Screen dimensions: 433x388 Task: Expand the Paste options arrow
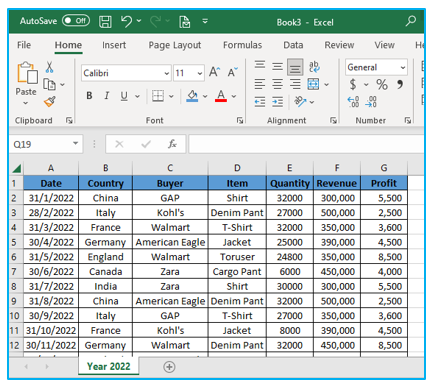26,103
